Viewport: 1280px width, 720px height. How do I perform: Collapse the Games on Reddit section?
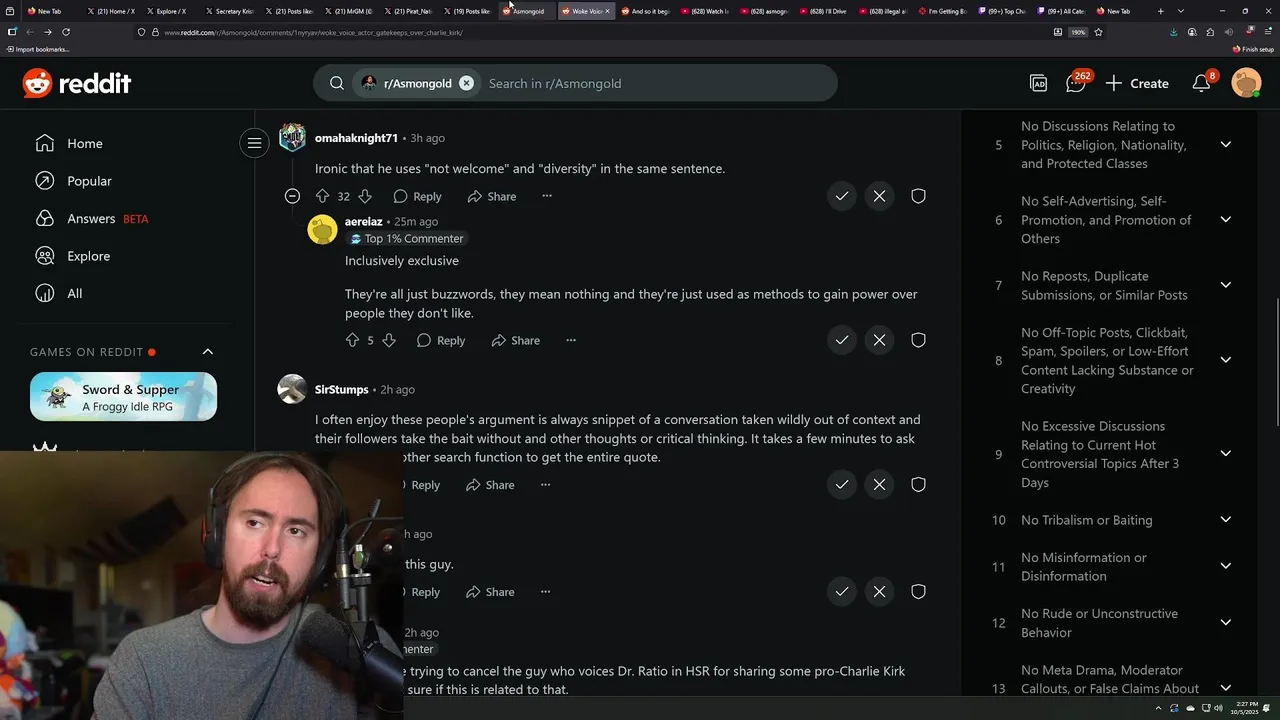tap(208, 352)
